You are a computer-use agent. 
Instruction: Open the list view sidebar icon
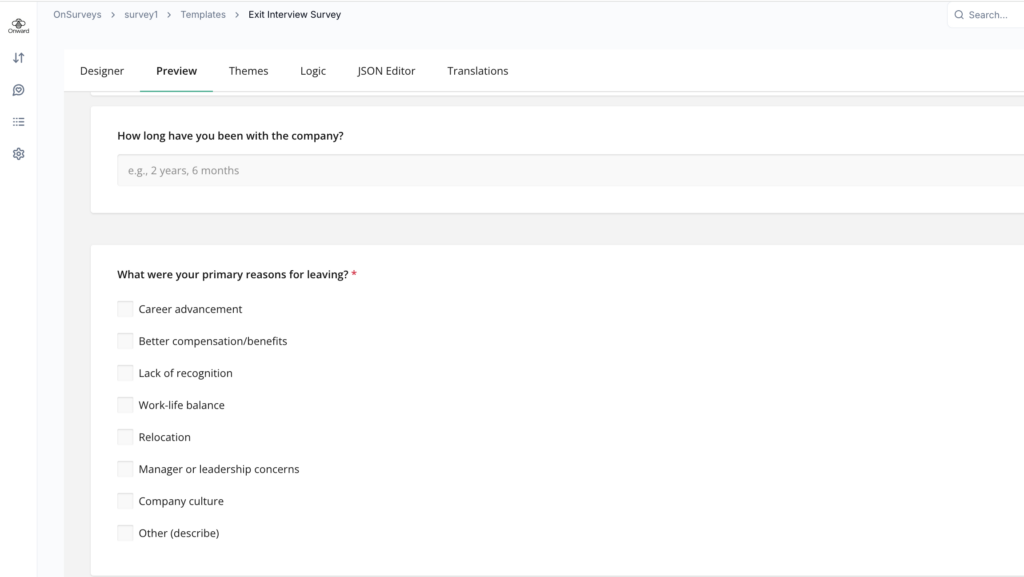click(18, 122)
